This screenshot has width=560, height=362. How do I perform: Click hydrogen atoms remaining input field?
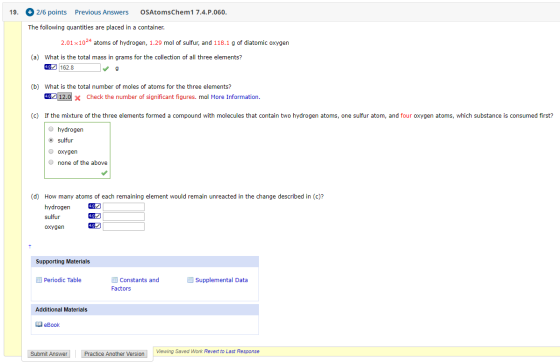124,207
